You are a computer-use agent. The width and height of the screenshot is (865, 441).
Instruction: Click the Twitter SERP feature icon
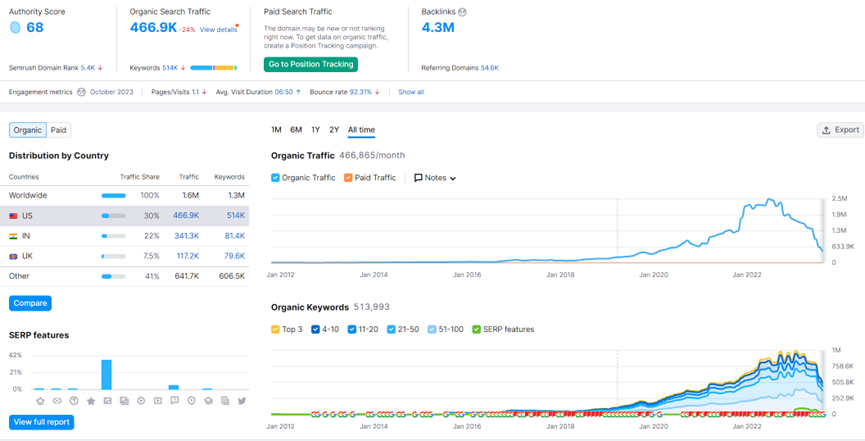[242, 401]
